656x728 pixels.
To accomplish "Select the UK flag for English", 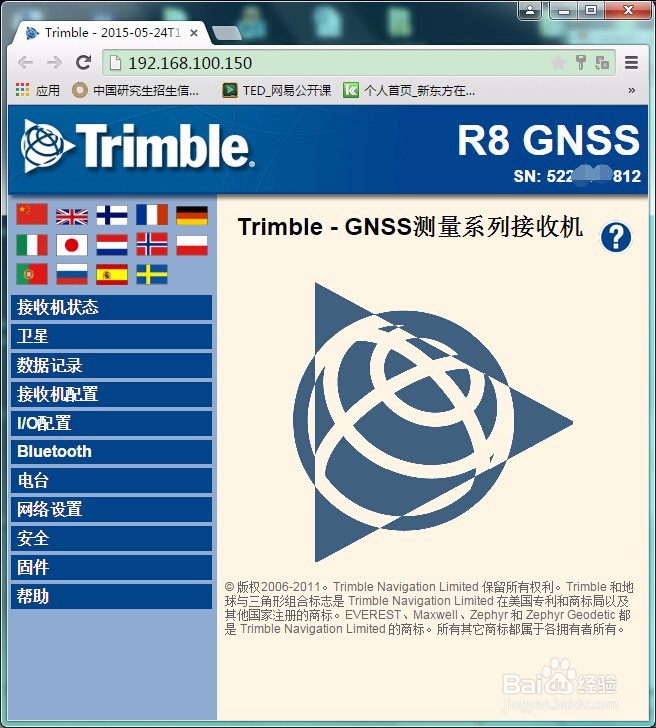I will click(x=72, y=216).
